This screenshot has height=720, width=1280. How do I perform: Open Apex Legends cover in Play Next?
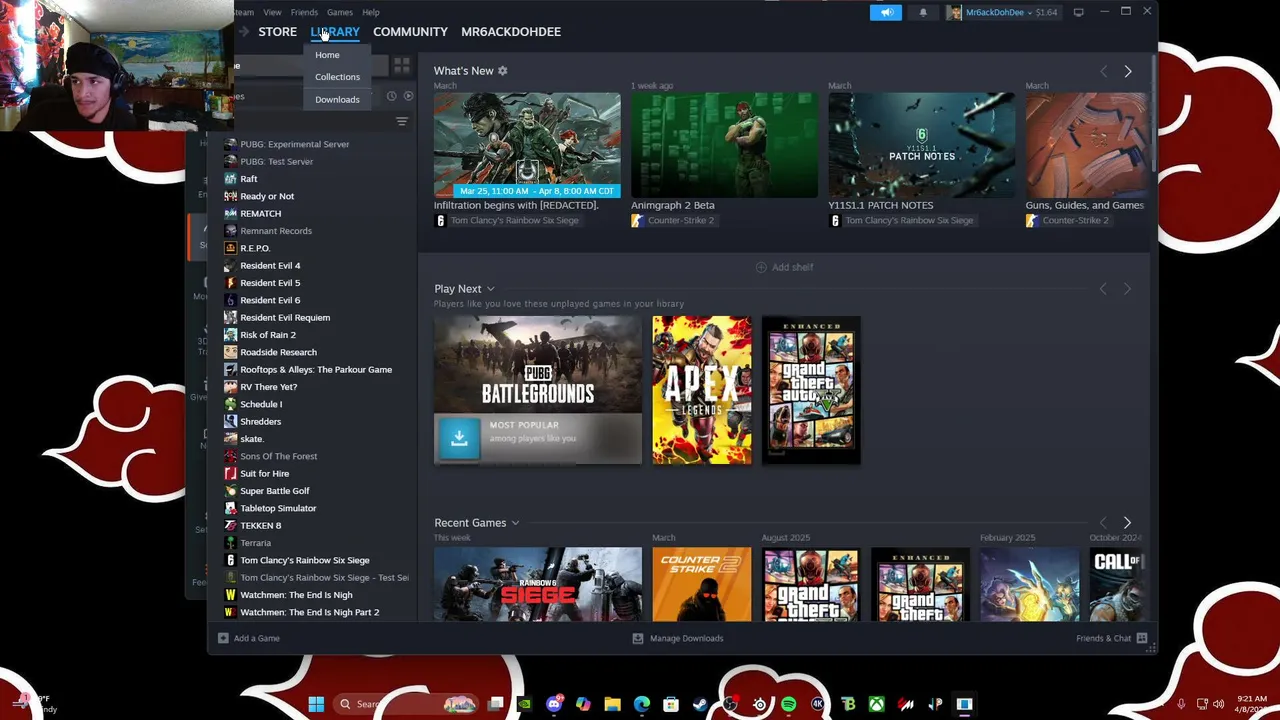[702, 390]
